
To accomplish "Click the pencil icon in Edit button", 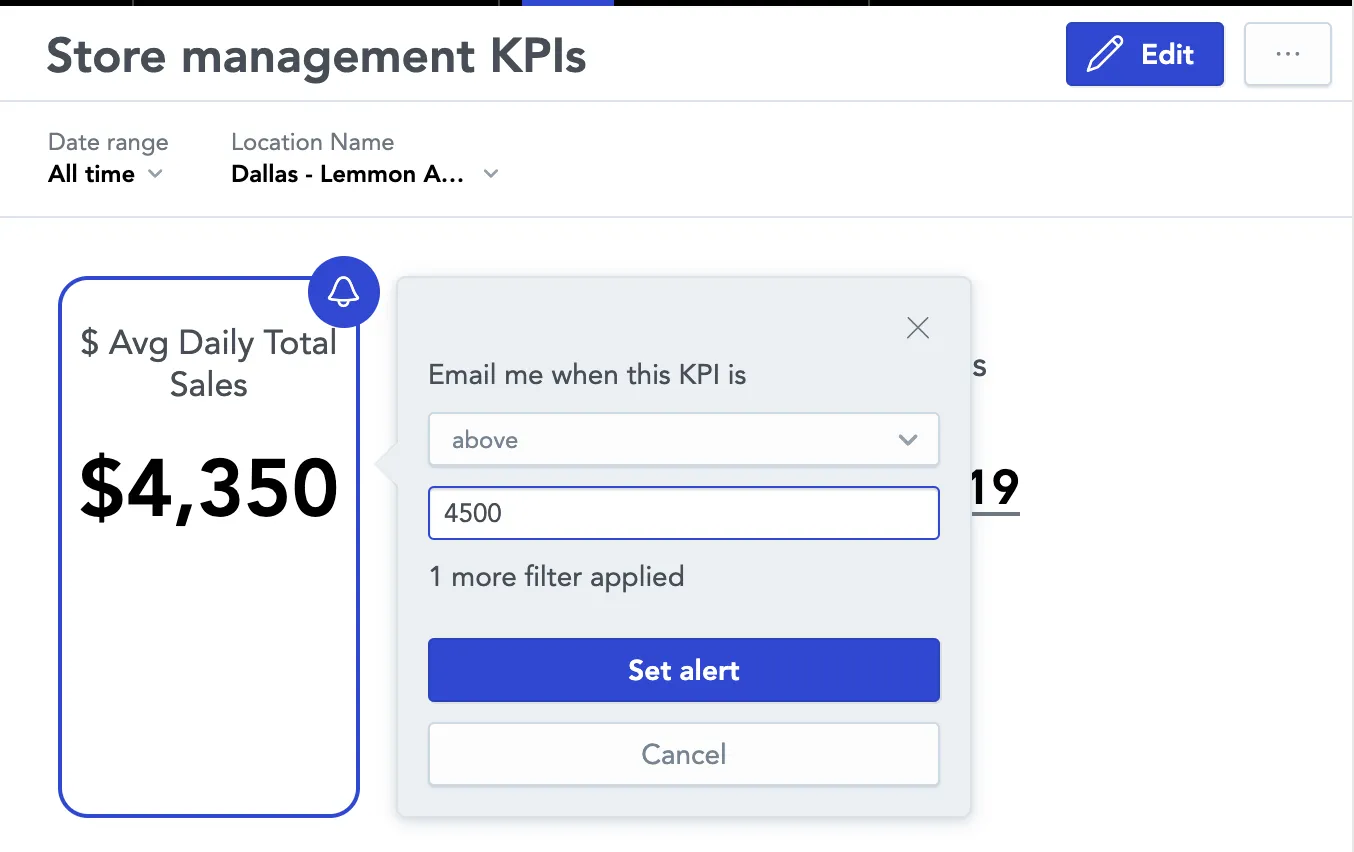I will coord(1104,54).
